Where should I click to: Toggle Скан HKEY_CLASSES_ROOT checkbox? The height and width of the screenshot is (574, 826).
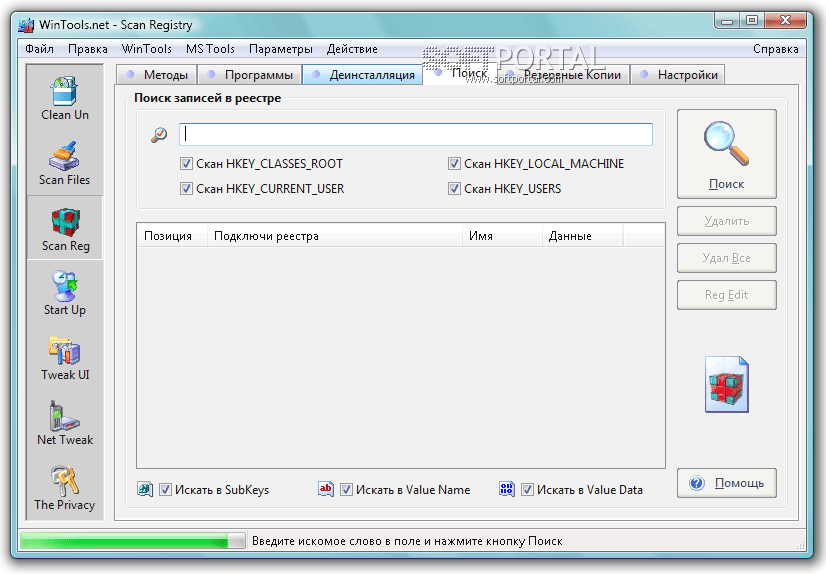point(186,164)
